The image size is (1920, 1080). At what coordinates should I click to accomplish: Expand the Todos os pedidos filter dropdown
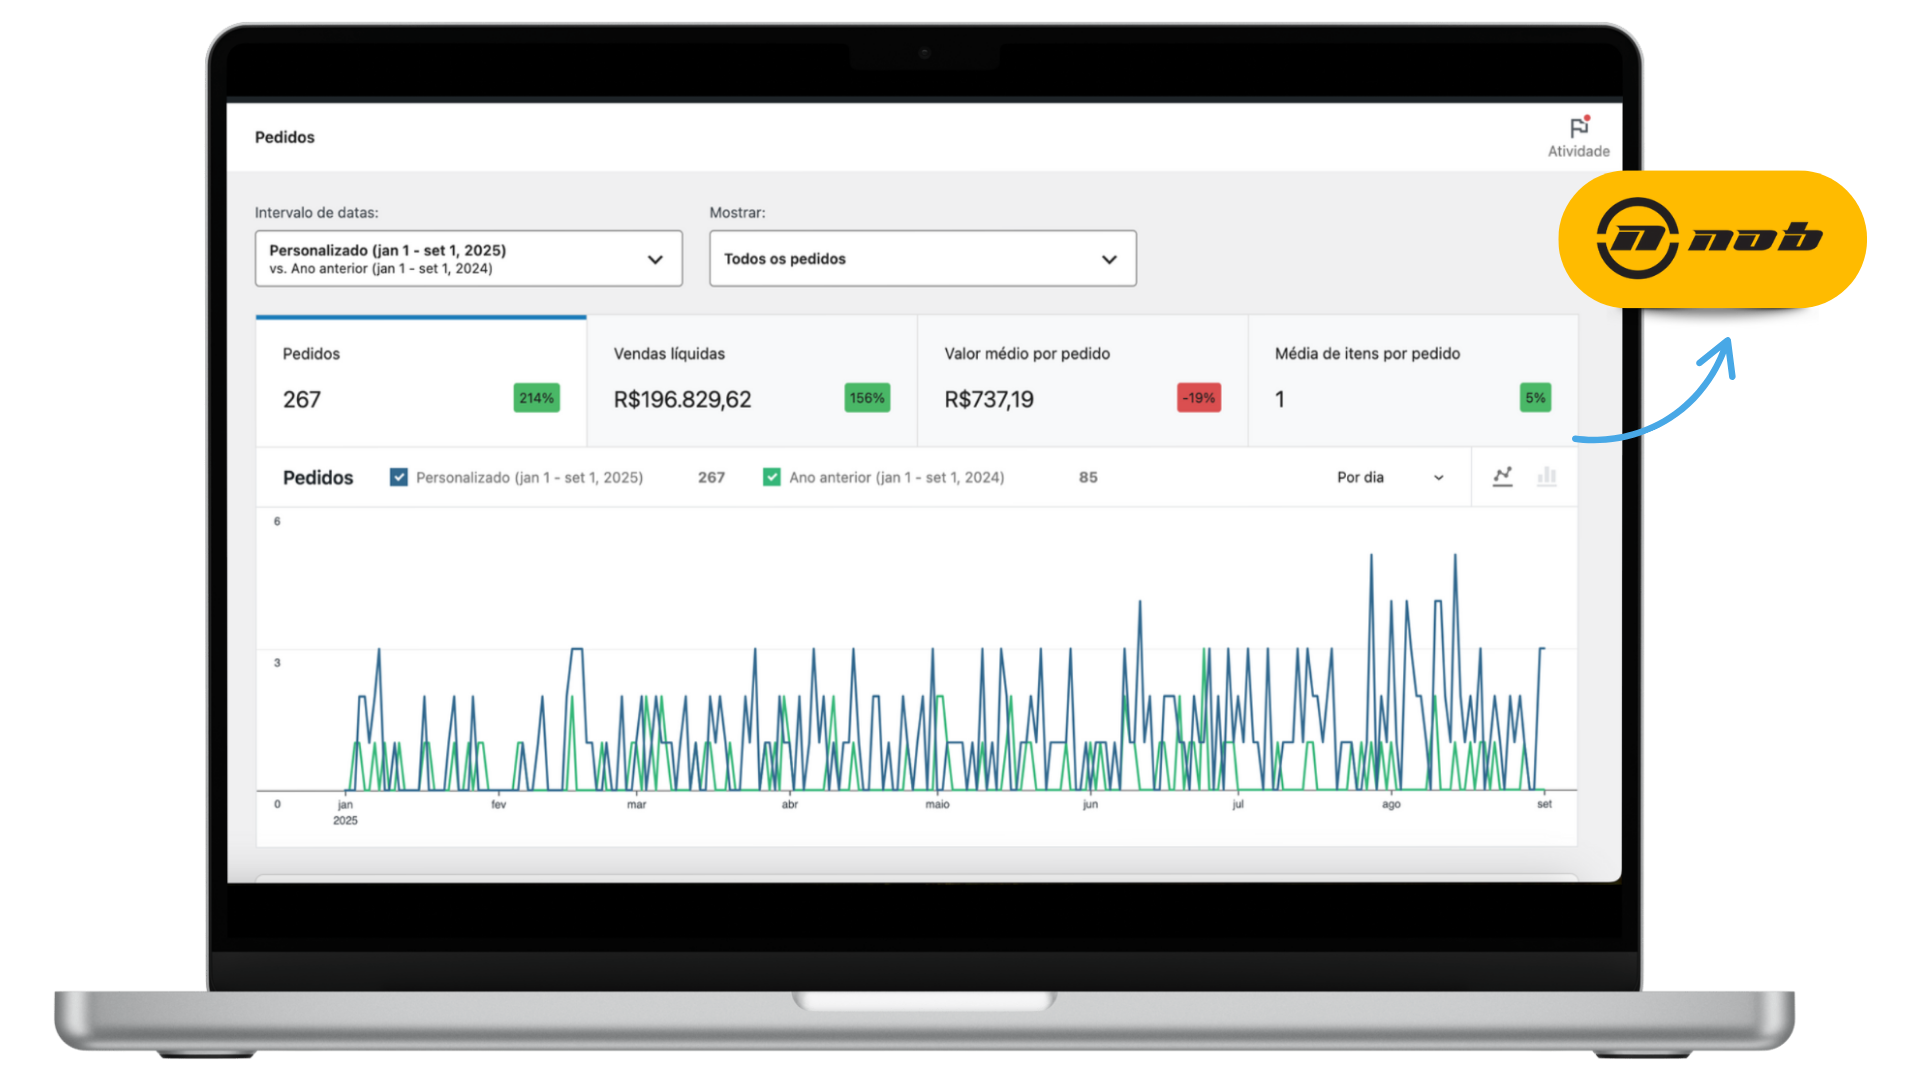(x=922, y=259)
